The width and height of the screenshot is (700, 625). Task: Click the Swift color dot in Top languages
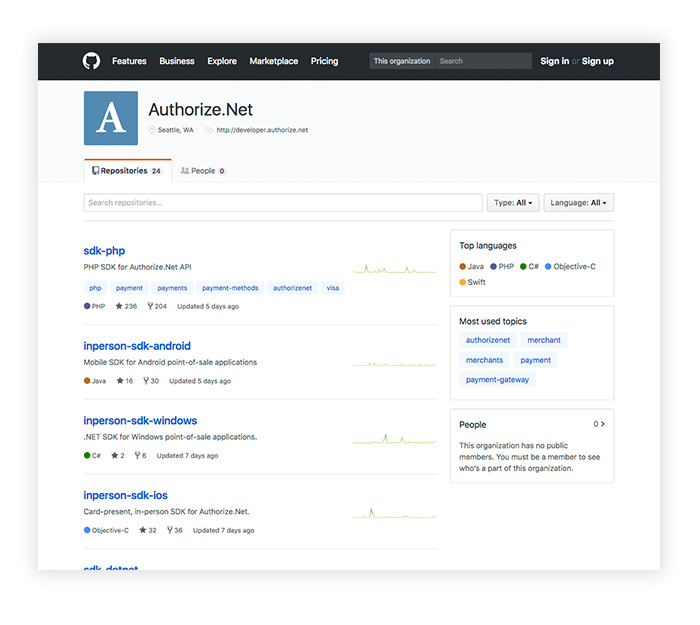(x=462, y=282)
